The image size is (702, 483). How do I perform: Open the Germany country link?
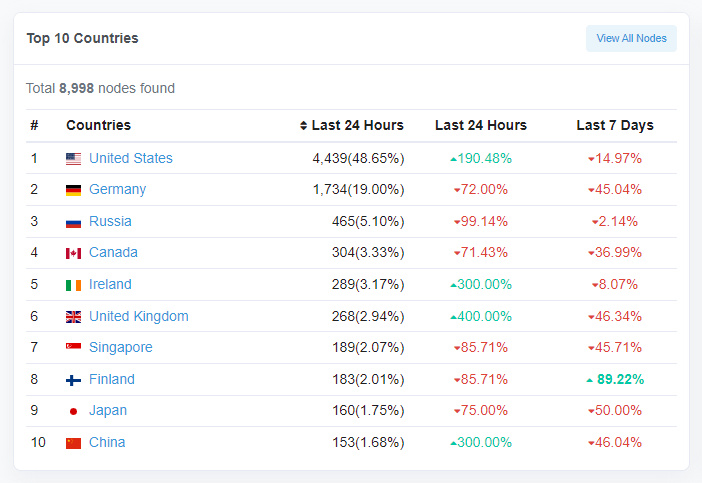coord(117,189)
